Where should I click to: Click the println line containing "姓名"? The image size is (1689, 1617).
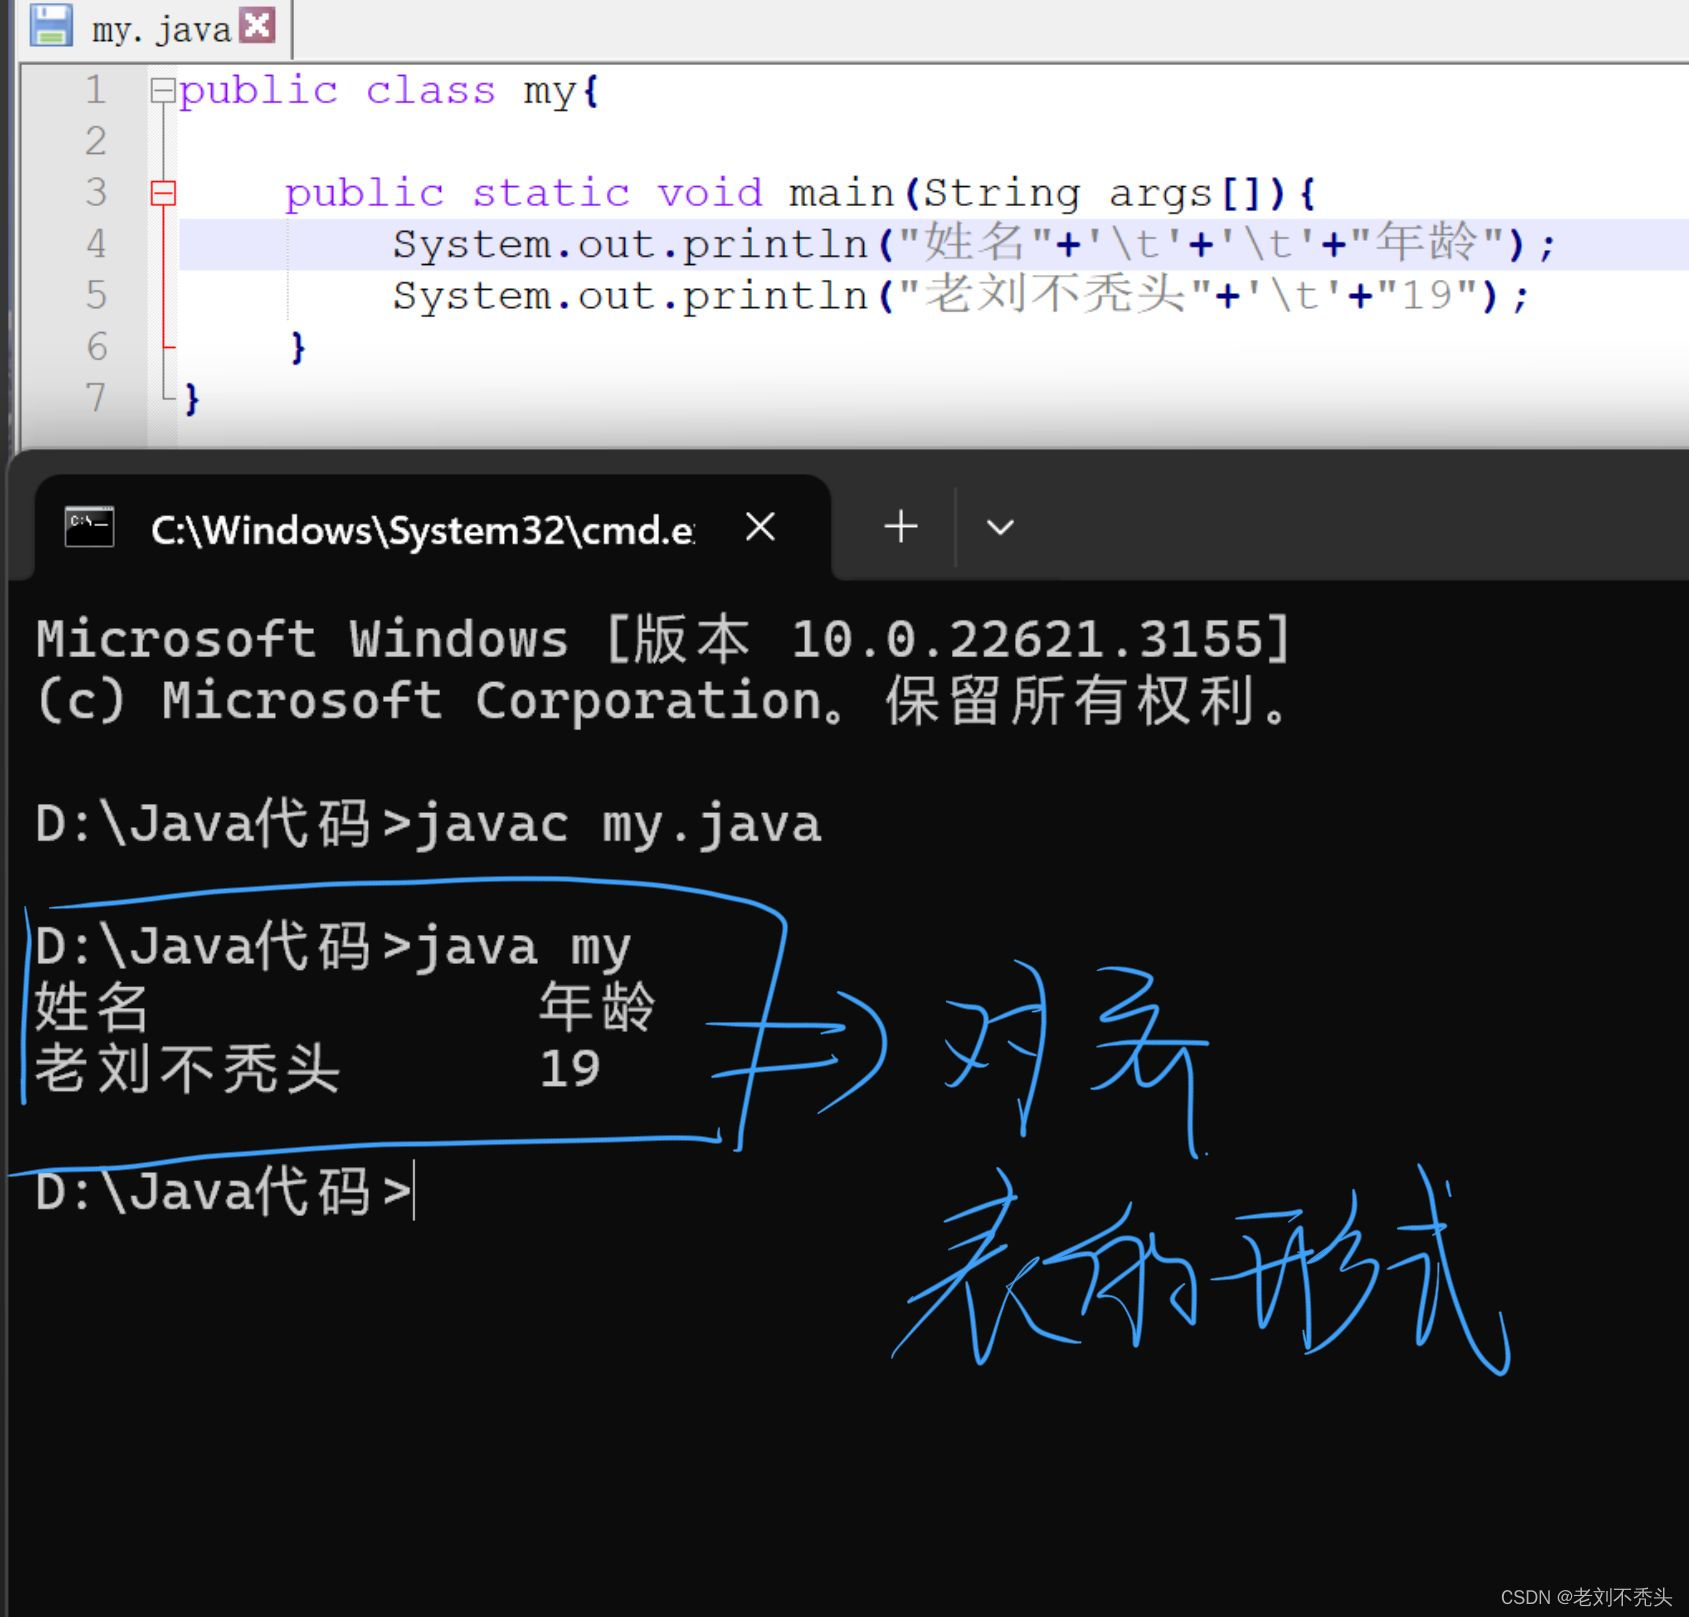[x=974, y=244]
